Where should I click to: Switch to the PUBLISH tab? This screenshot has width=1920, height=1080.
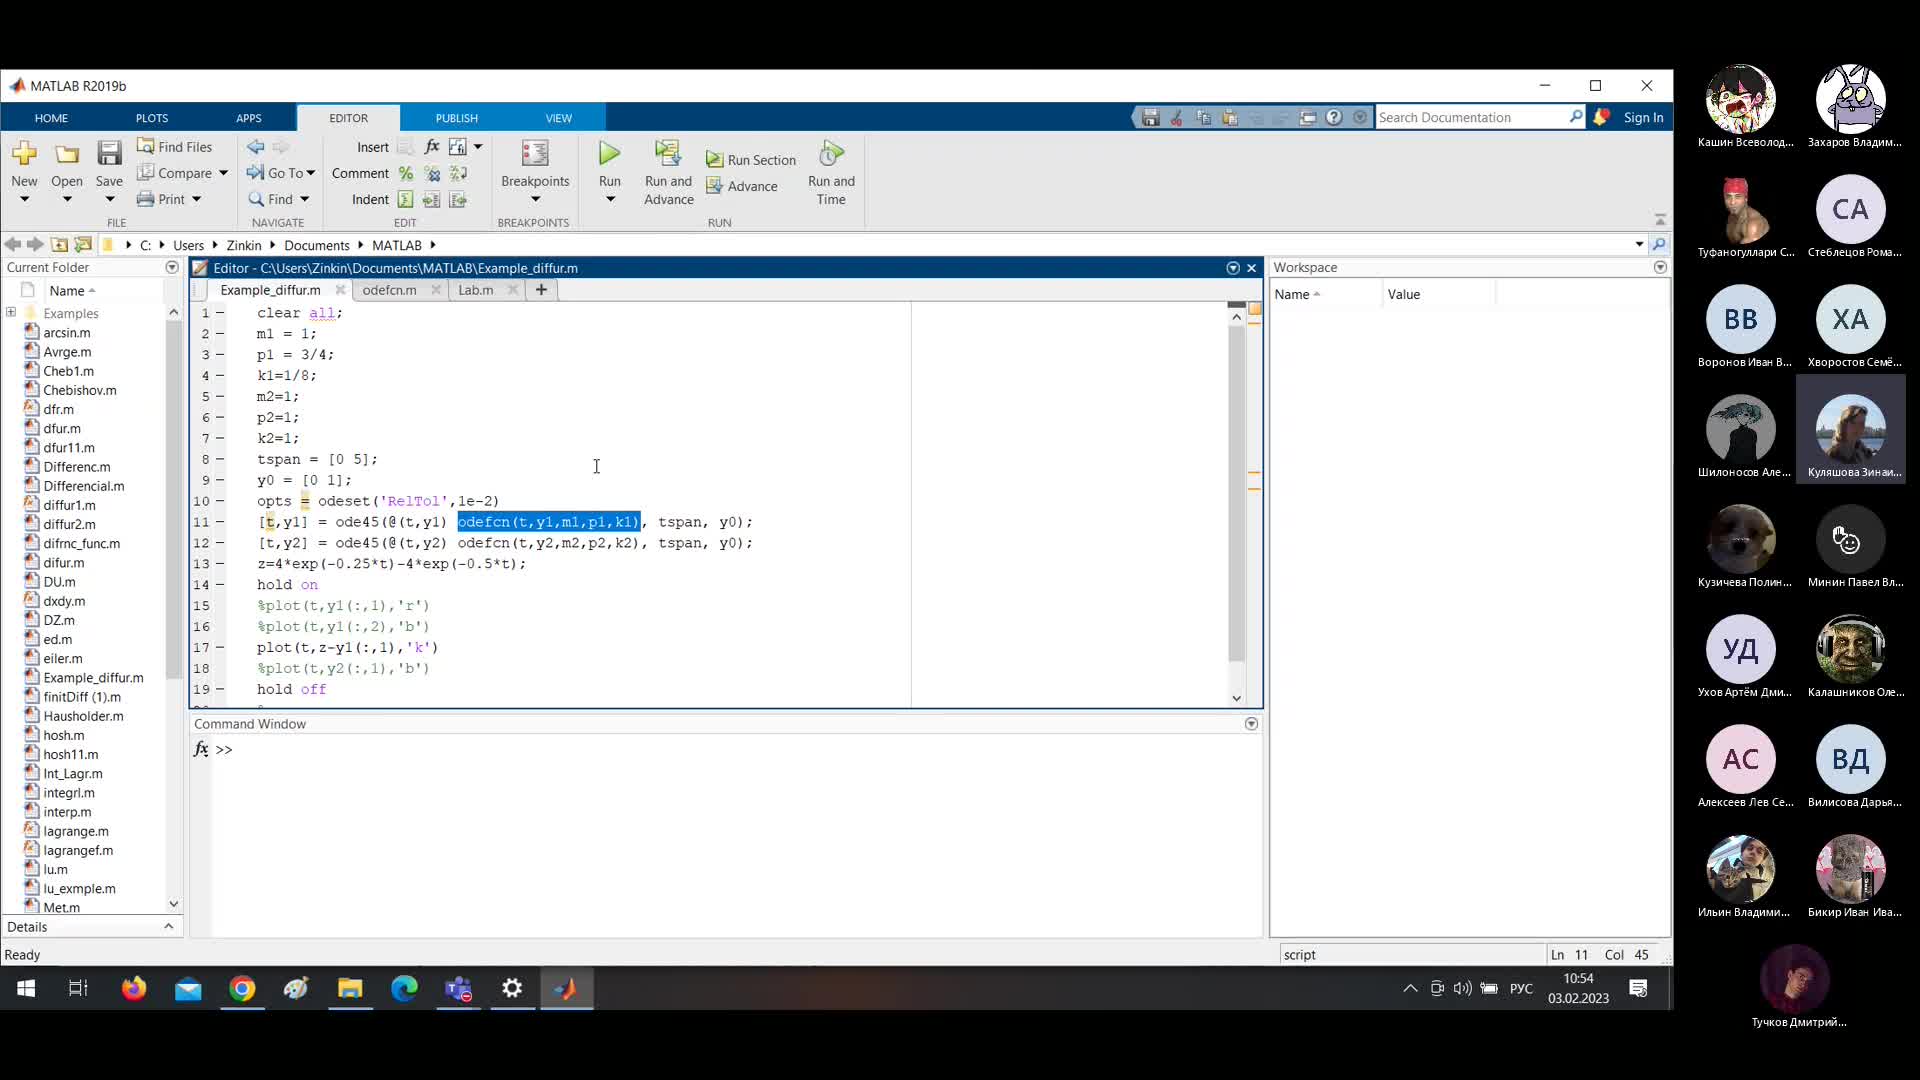457,118
